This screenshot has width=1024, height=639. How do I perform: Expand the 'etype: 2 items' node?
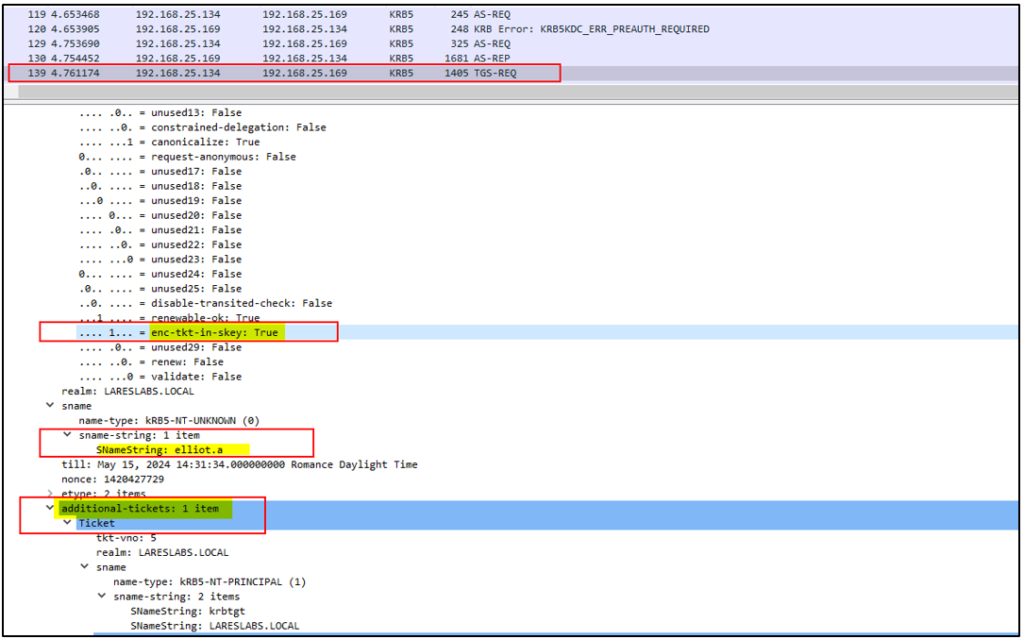(x=50, y=493)
